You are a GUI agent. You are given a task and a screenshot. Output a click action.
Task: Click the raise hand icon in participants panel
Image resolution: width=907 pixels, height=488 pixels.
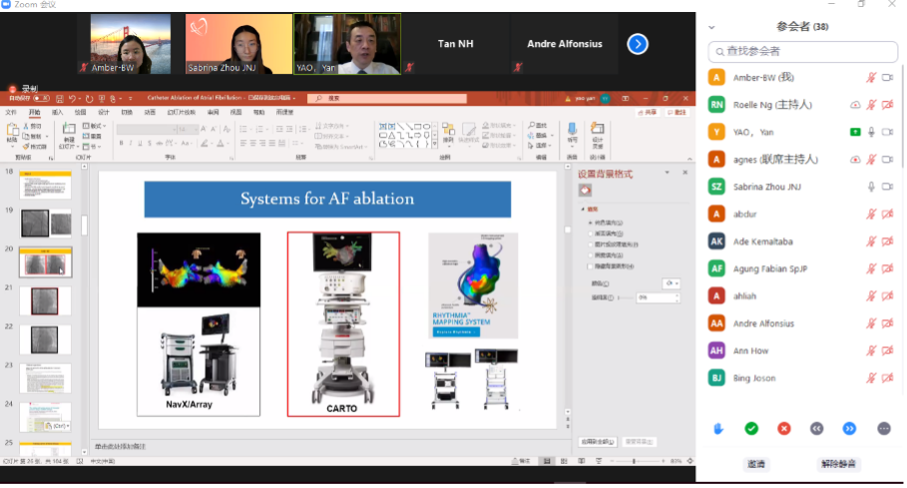(718, 428)
